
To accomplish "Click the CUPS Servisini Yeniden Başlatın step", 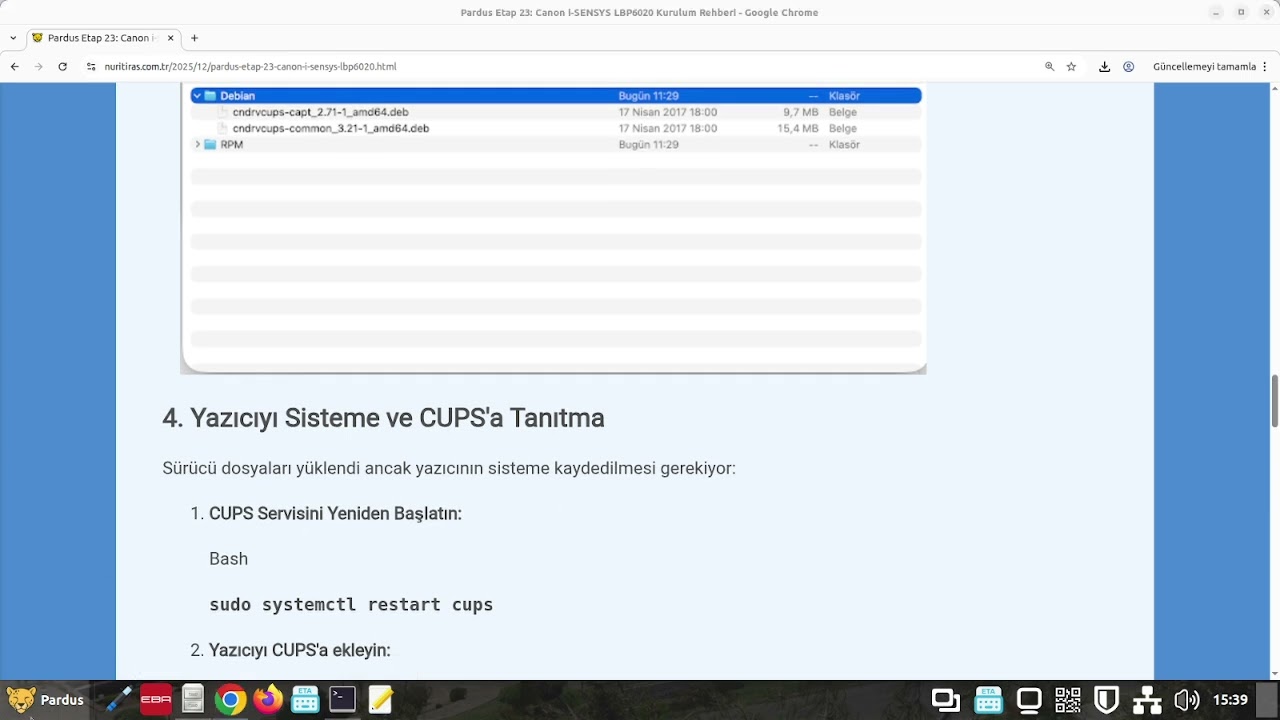I will [x=335, y=513].
